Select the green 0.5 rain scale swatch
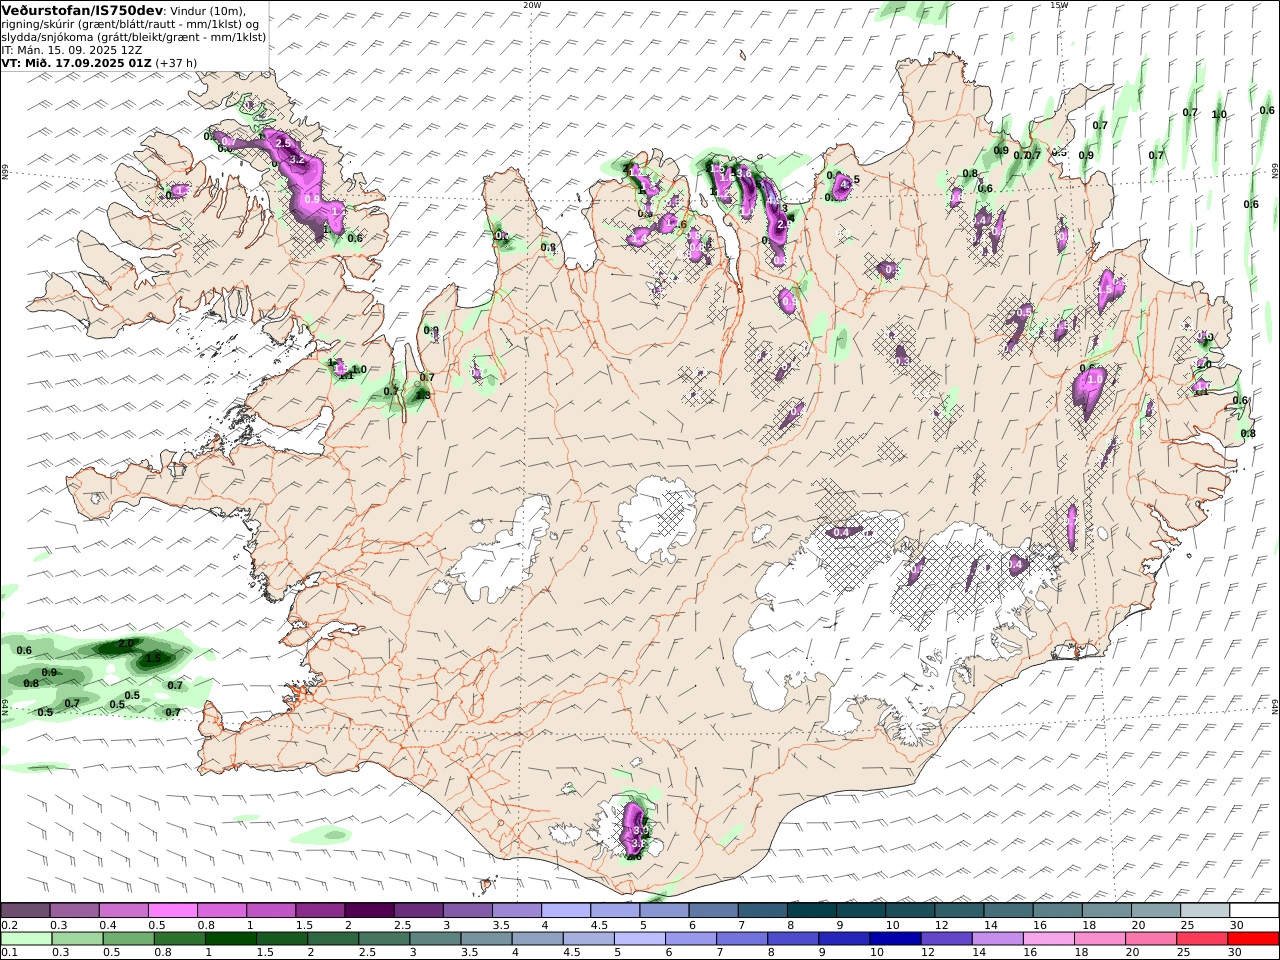The width and height of the screenshot is (1280, 960). pos(129,938)
